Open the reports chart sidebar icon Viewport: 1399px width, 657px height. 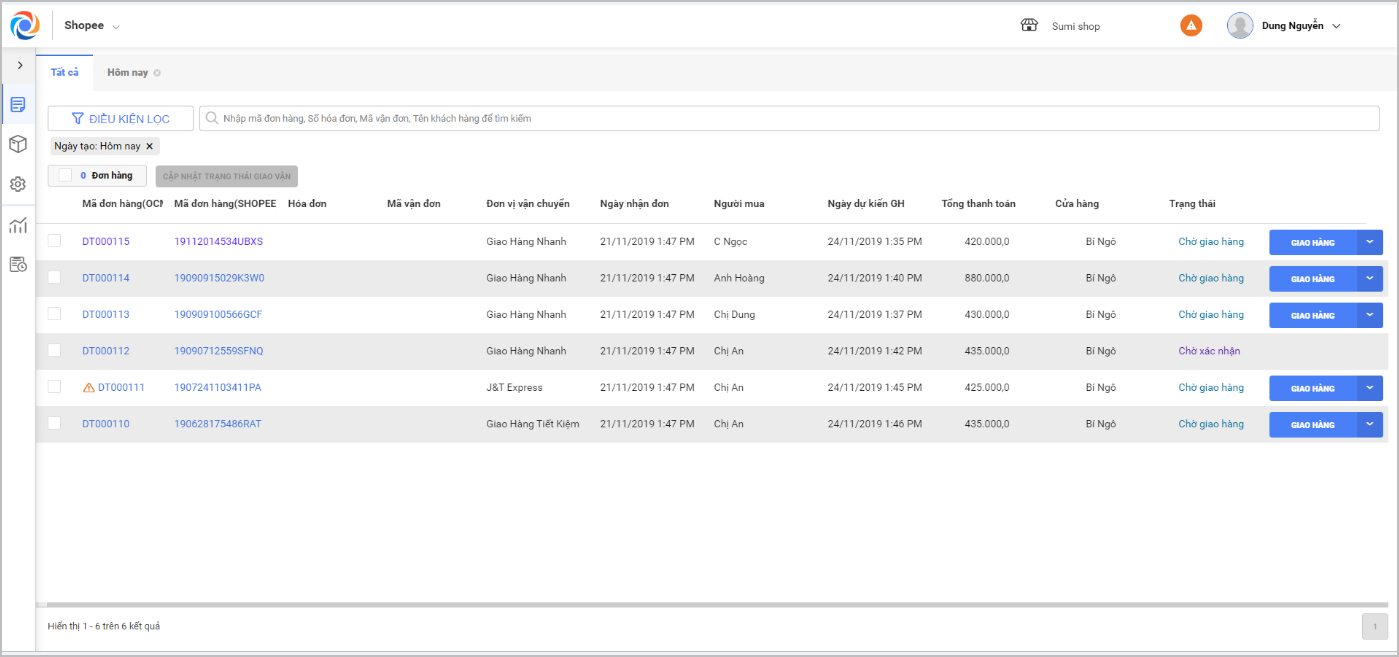(18, 225)
